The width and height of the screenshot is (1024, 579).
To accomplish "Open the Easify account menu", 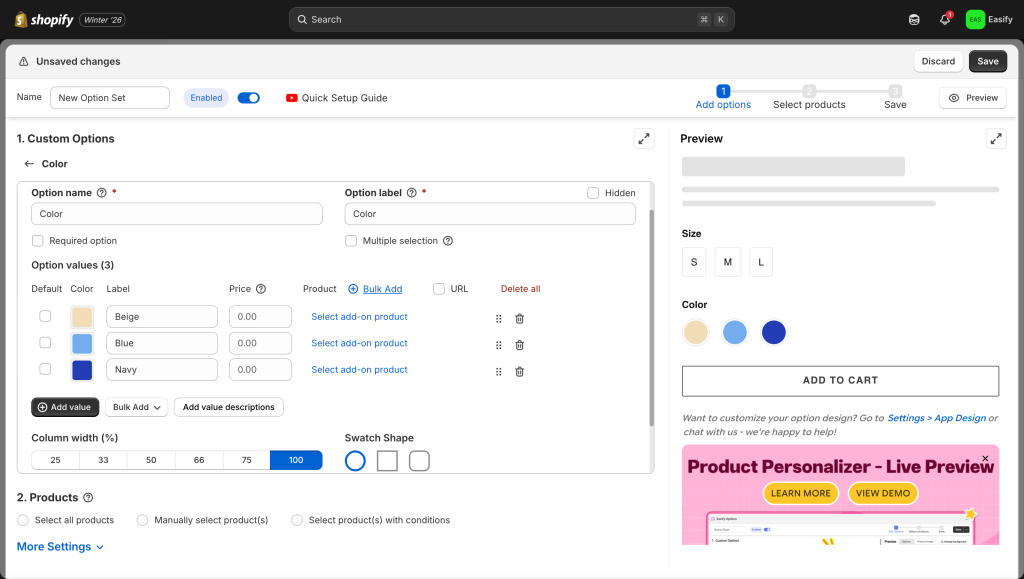I will pos(989,19).
